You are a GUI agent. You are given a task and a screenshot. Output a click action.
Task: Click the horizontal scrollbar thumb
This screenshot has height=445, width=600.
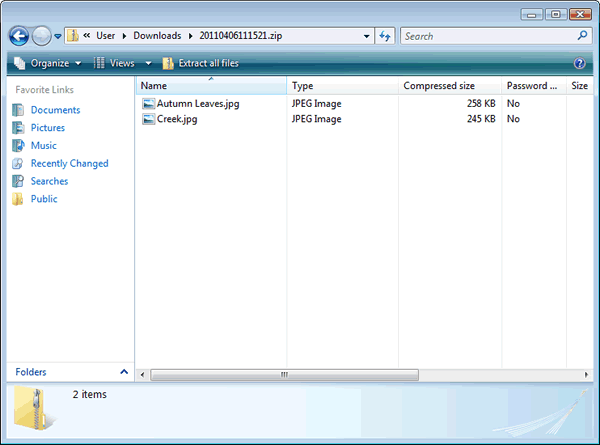(284, 375)
